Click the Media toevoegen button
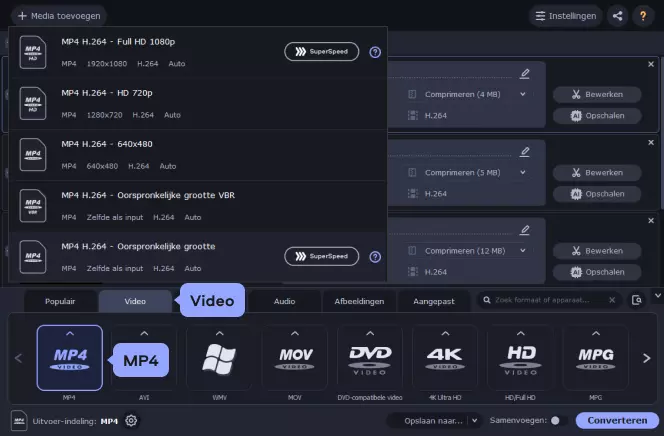The image size is (664, 436). [59, 16]
